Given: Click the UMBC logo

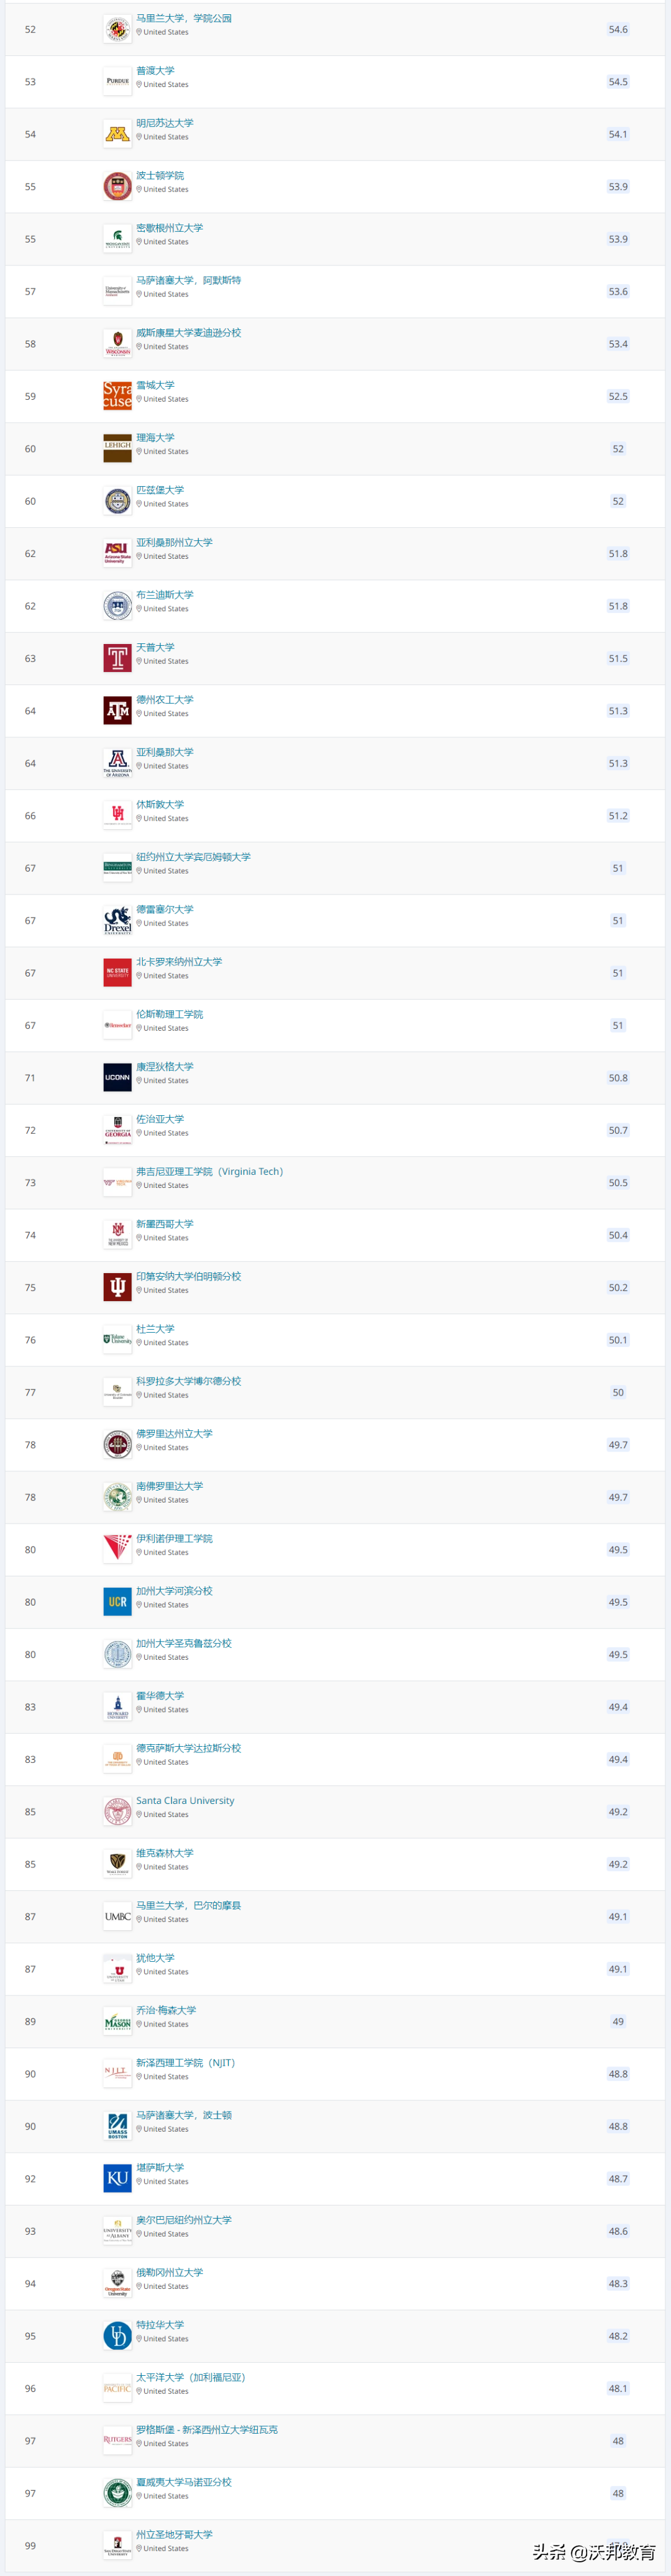Looking at the screenshot, I should (117, 1917).
